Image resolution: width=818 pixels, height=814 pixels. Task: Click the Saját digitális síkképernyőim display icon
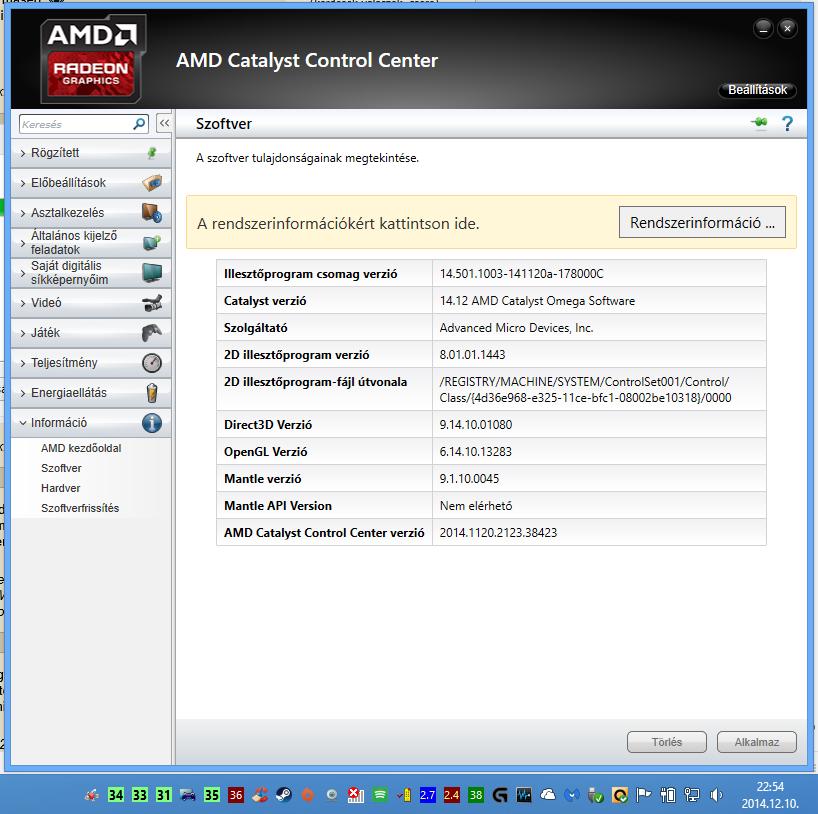tap(152, 272)
